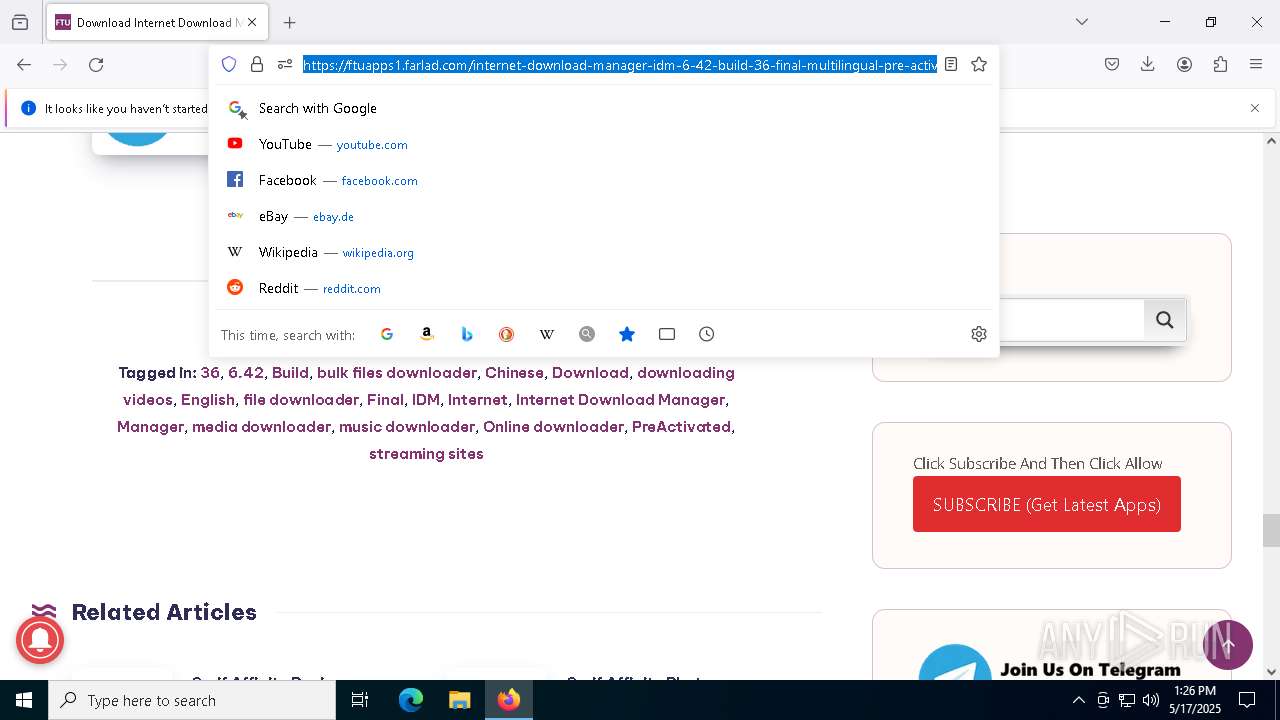Open the Save to Pocket icon
Viewport: 1280px width, 720px height.
[1112, 64]
